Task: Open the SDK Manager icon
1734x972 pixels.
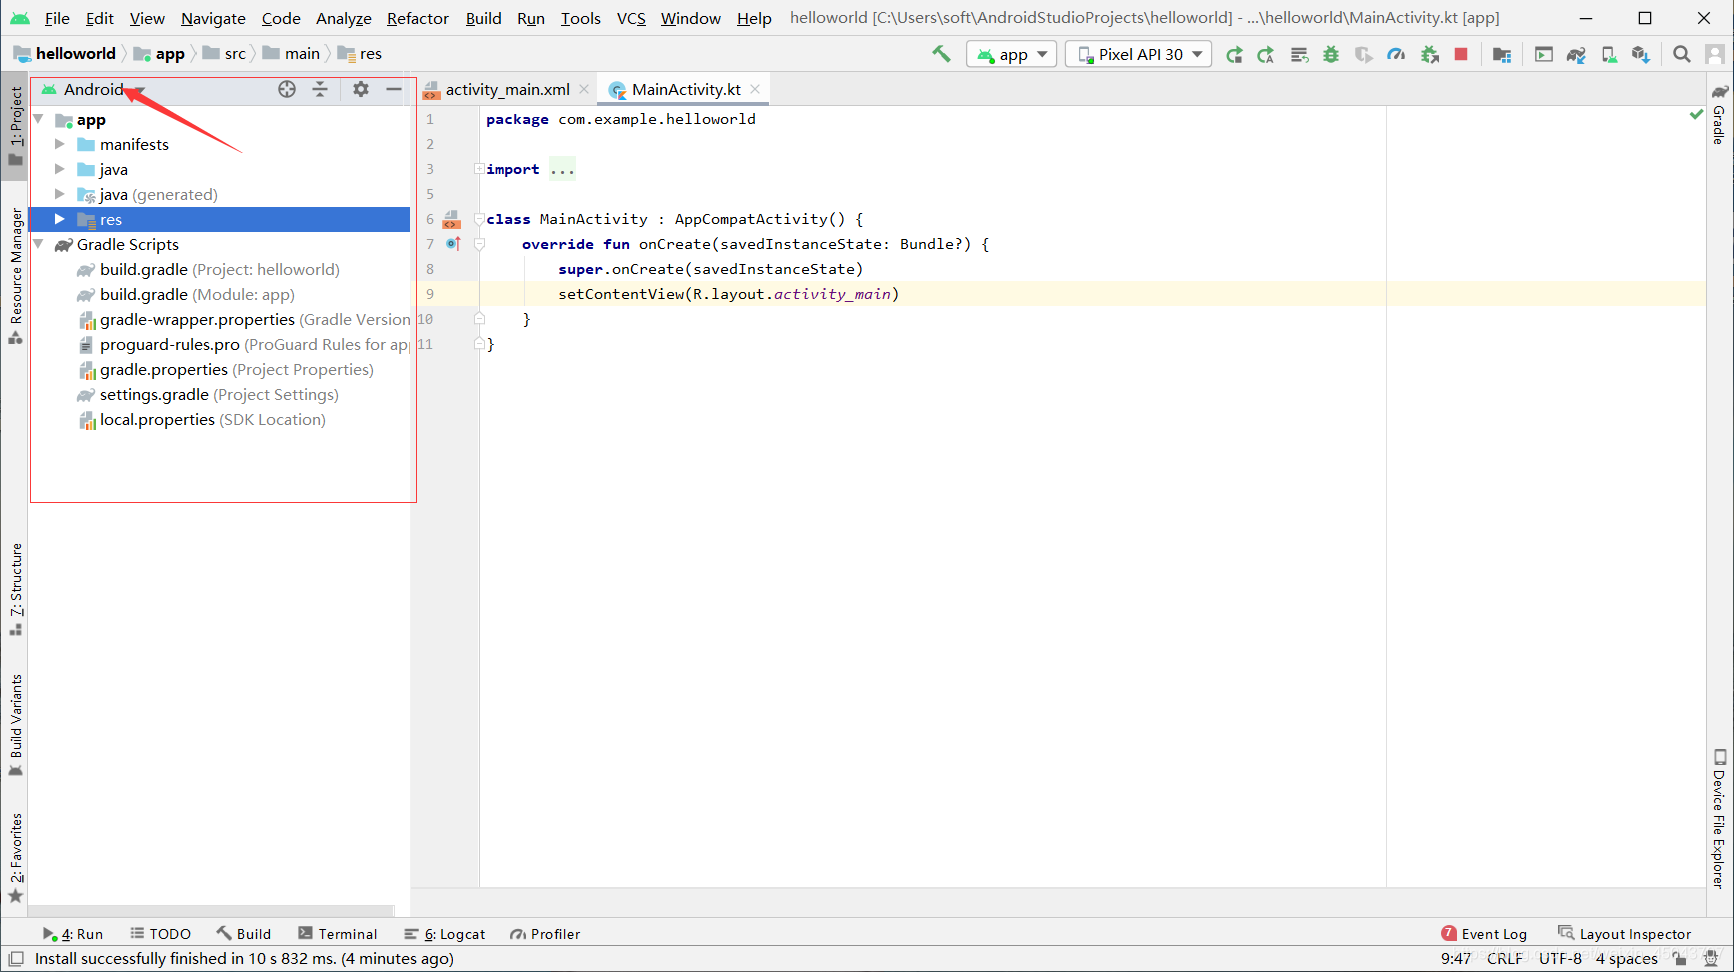Action: coord(1641,54)
